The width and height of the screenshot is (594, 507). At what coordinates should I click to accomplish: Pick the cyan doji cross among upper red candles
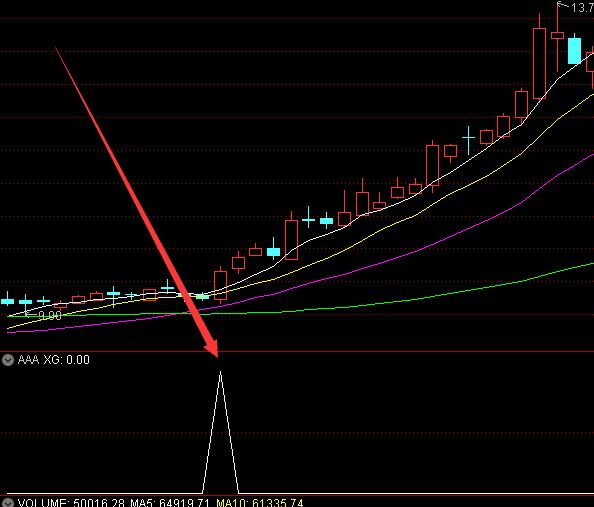point(469,140)
